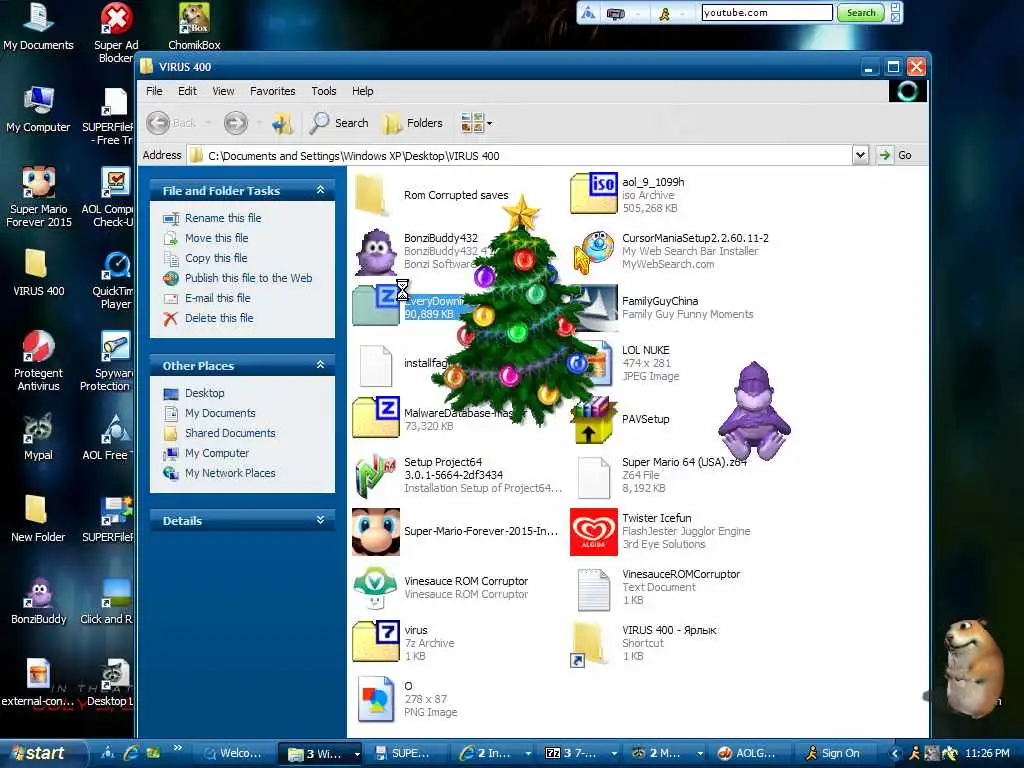Click the Folders toolbar button
This screenshot has width=1024, height=768.
(413, 123)
